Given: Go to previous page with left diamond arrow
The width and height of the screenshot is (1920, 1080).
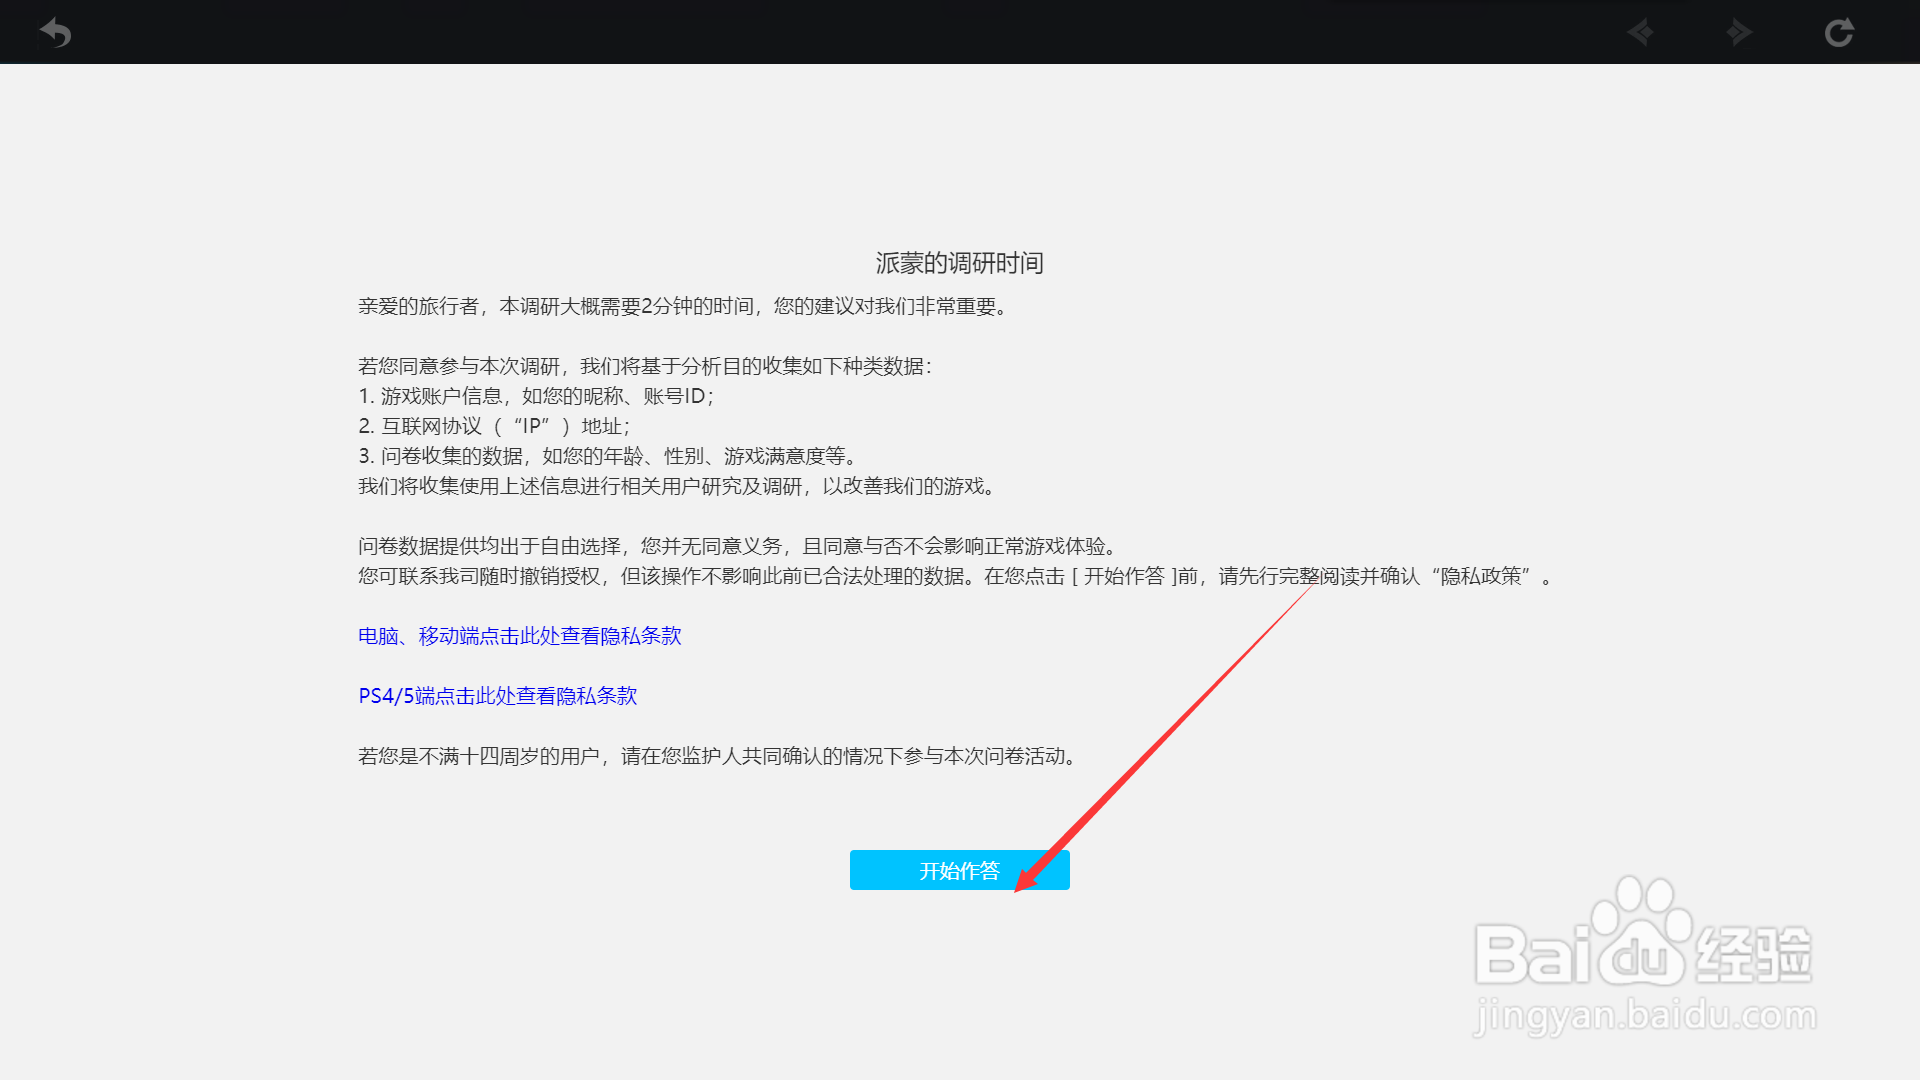Looking at the screenshot, I should 1640,33.
